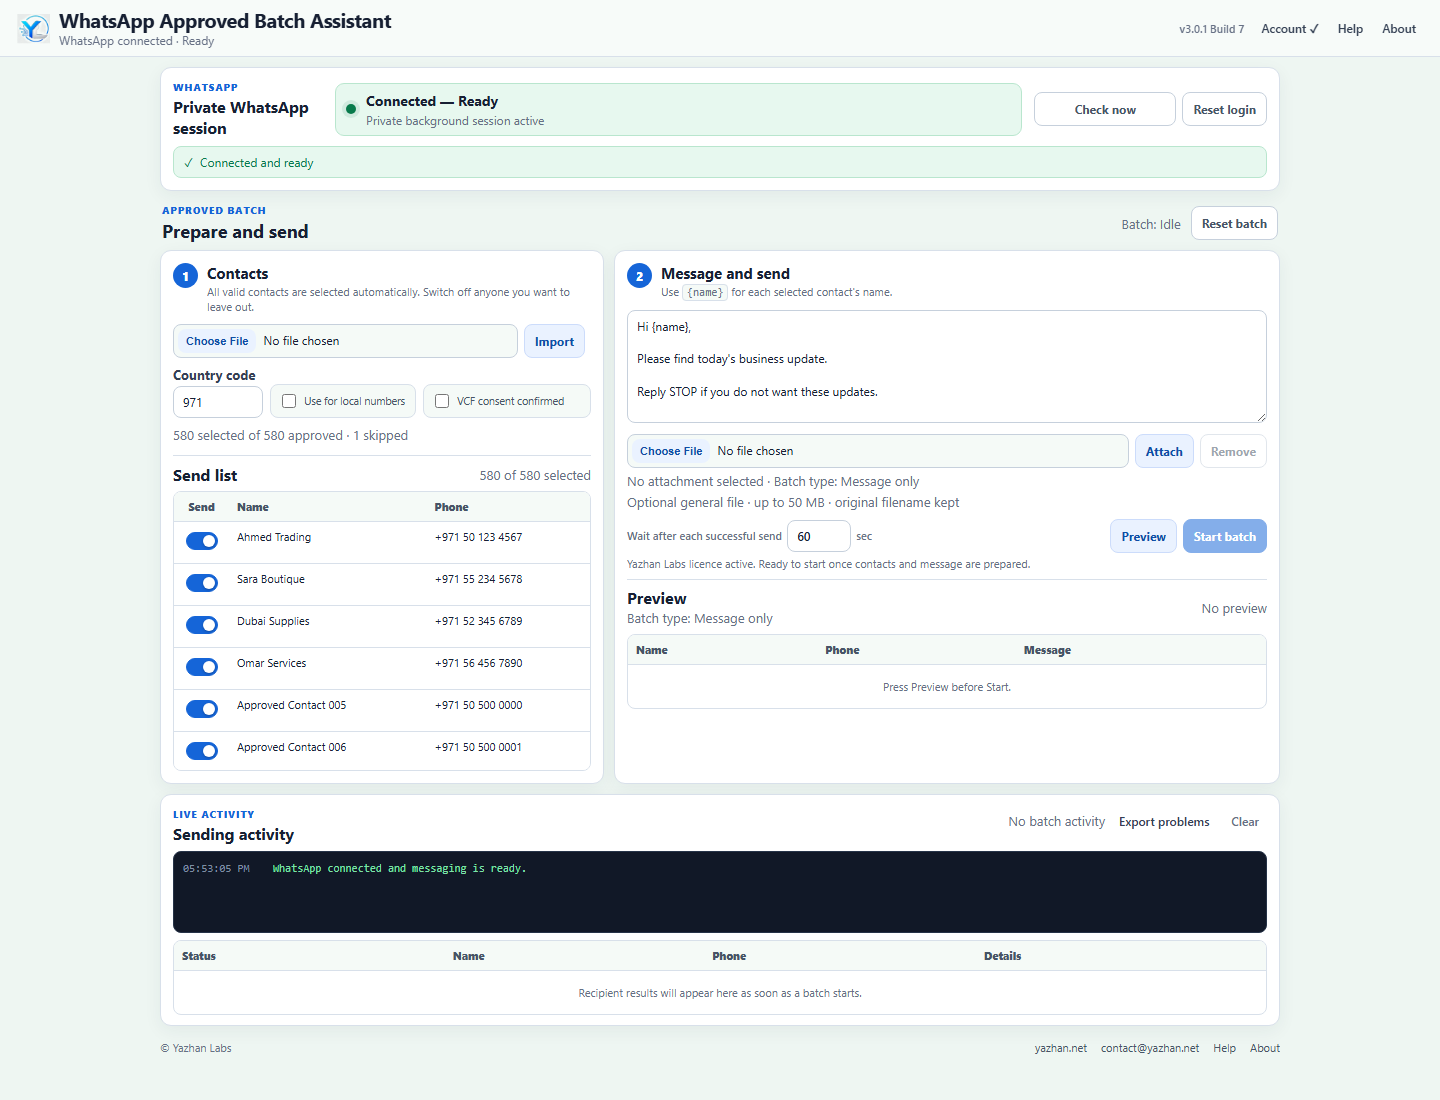
Task: Click the activity log console area
Action: (x=720, y=892)
